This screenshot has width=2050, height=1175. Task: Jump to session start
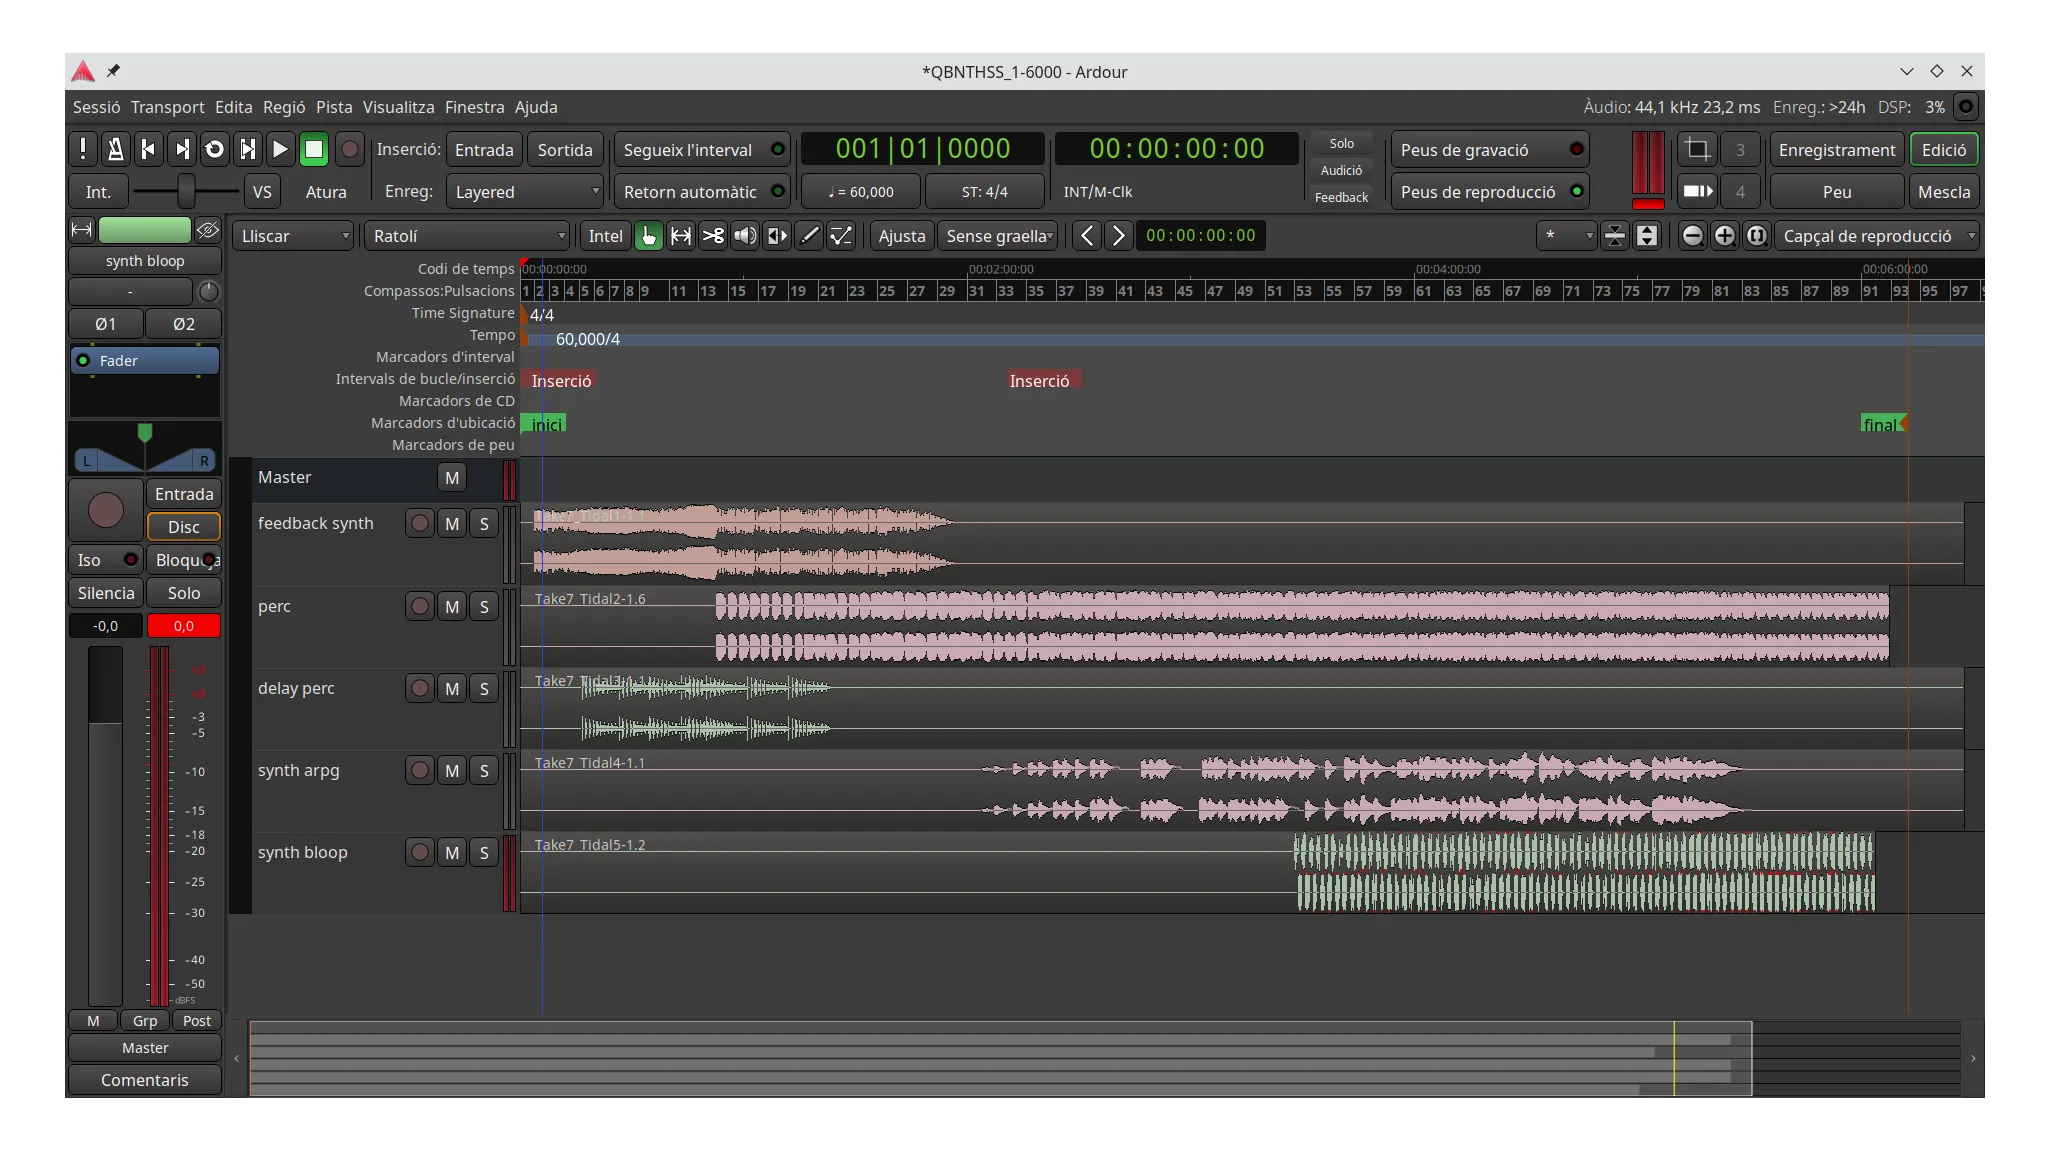[149, 150]
